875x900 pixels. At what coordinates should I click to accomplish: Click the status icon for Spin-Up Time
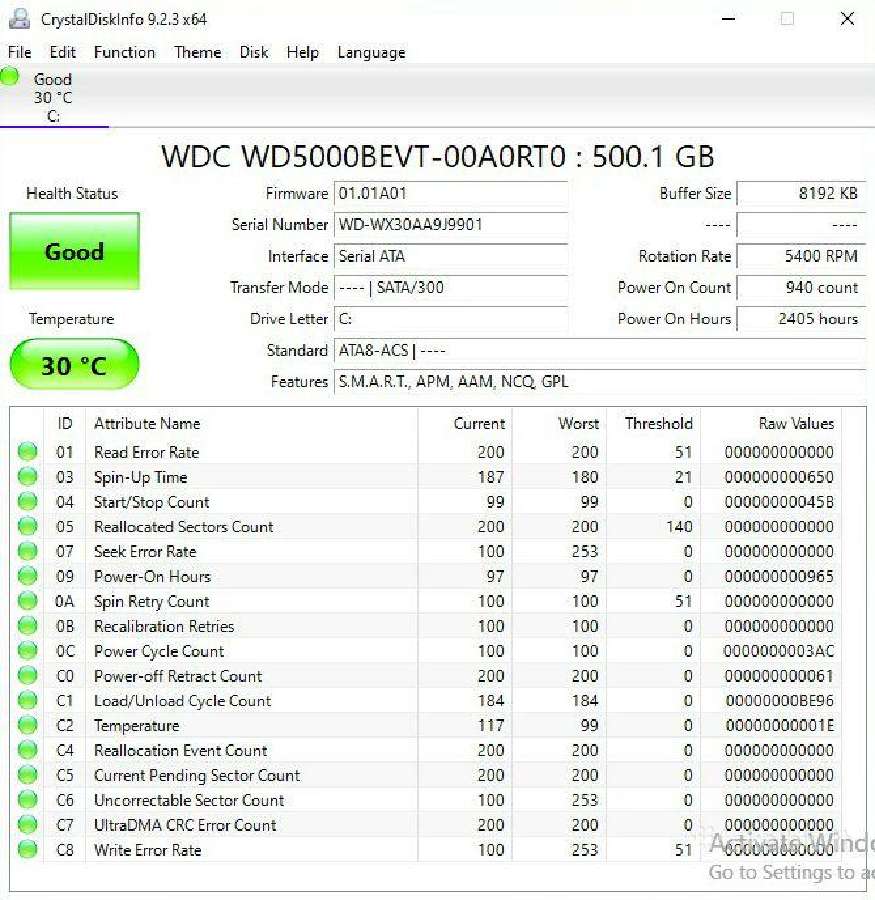click(28, 476)
